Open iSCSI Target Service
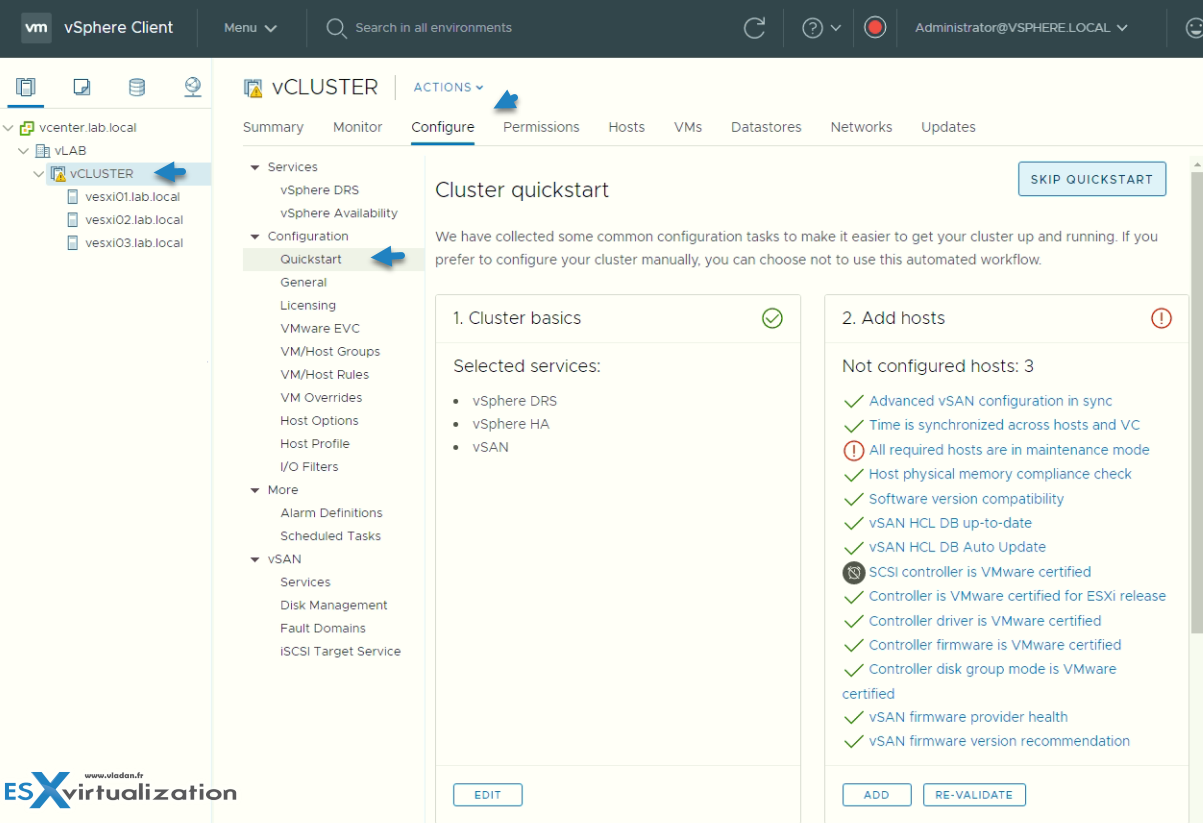 point(340,651)
